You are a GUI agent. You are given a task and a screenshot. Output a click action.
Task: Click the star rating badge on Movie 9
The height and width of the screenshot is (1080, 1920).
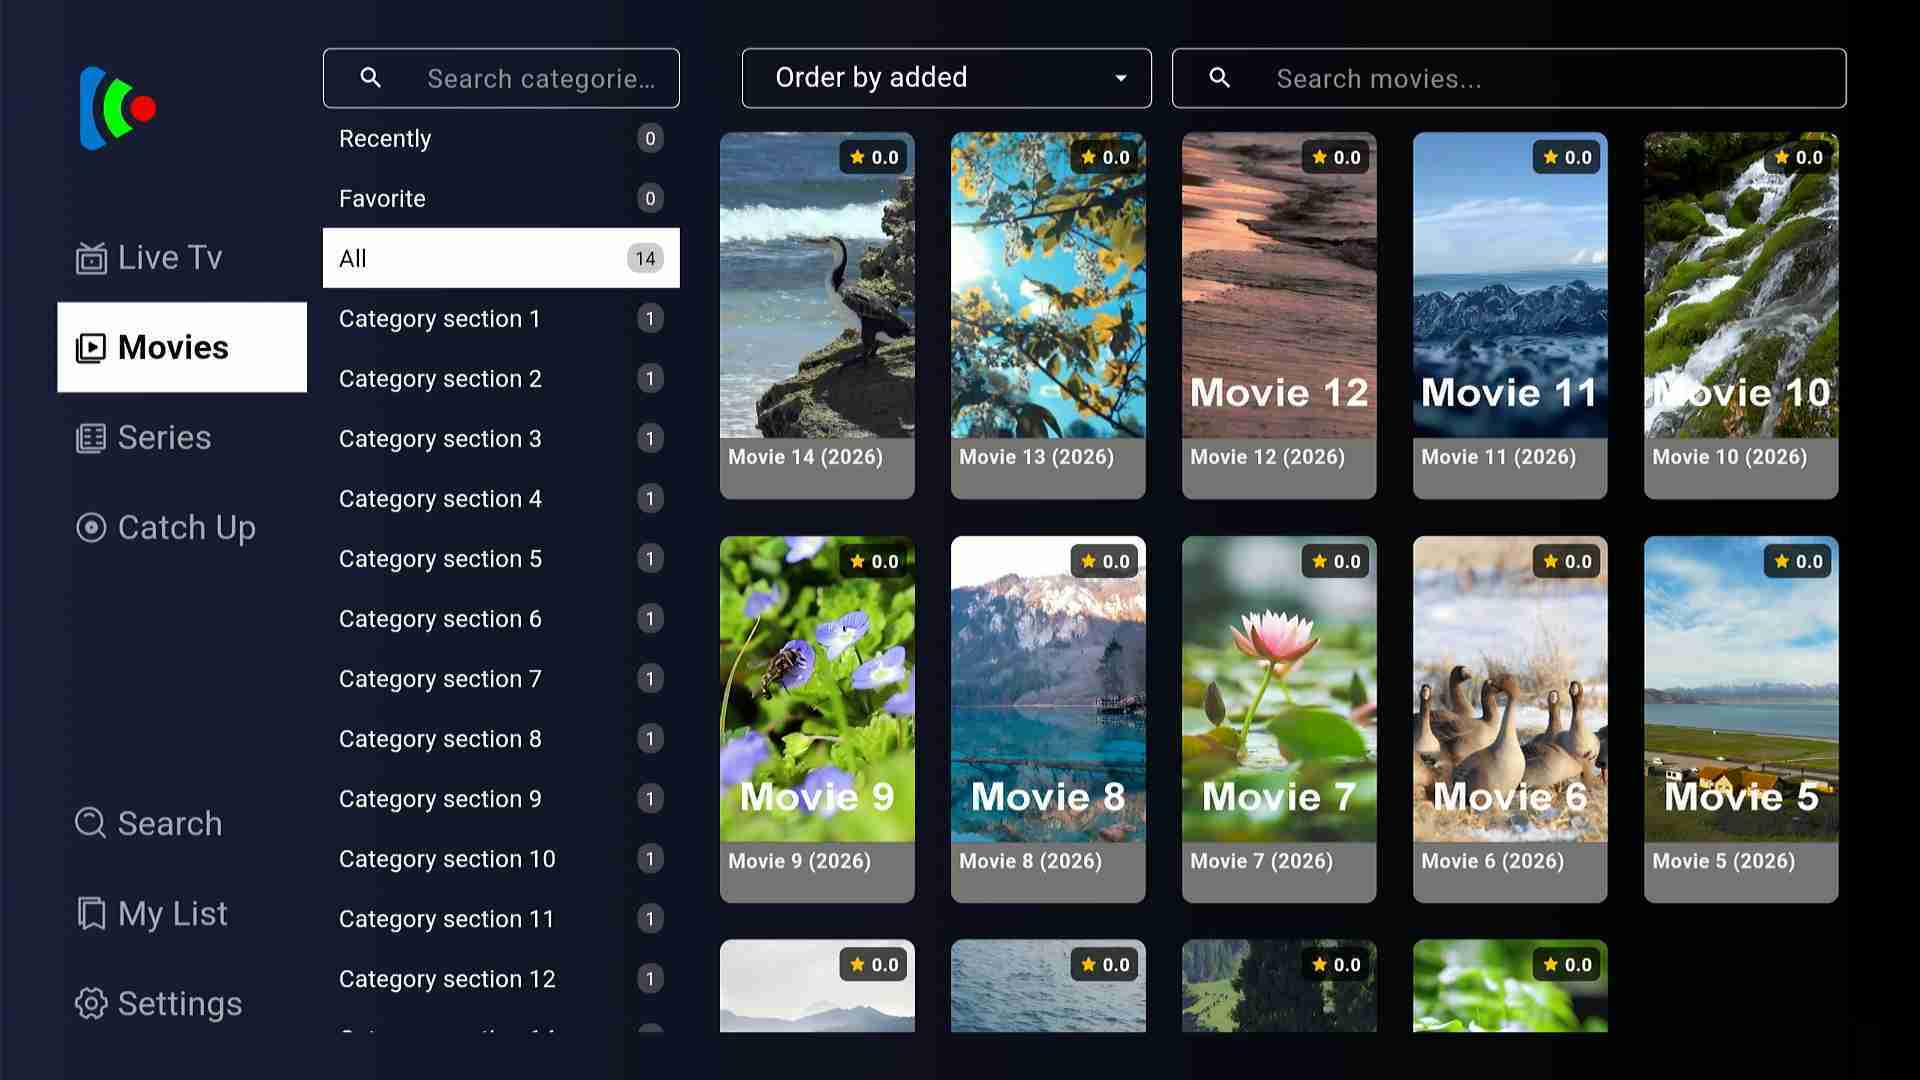point(875,561)
